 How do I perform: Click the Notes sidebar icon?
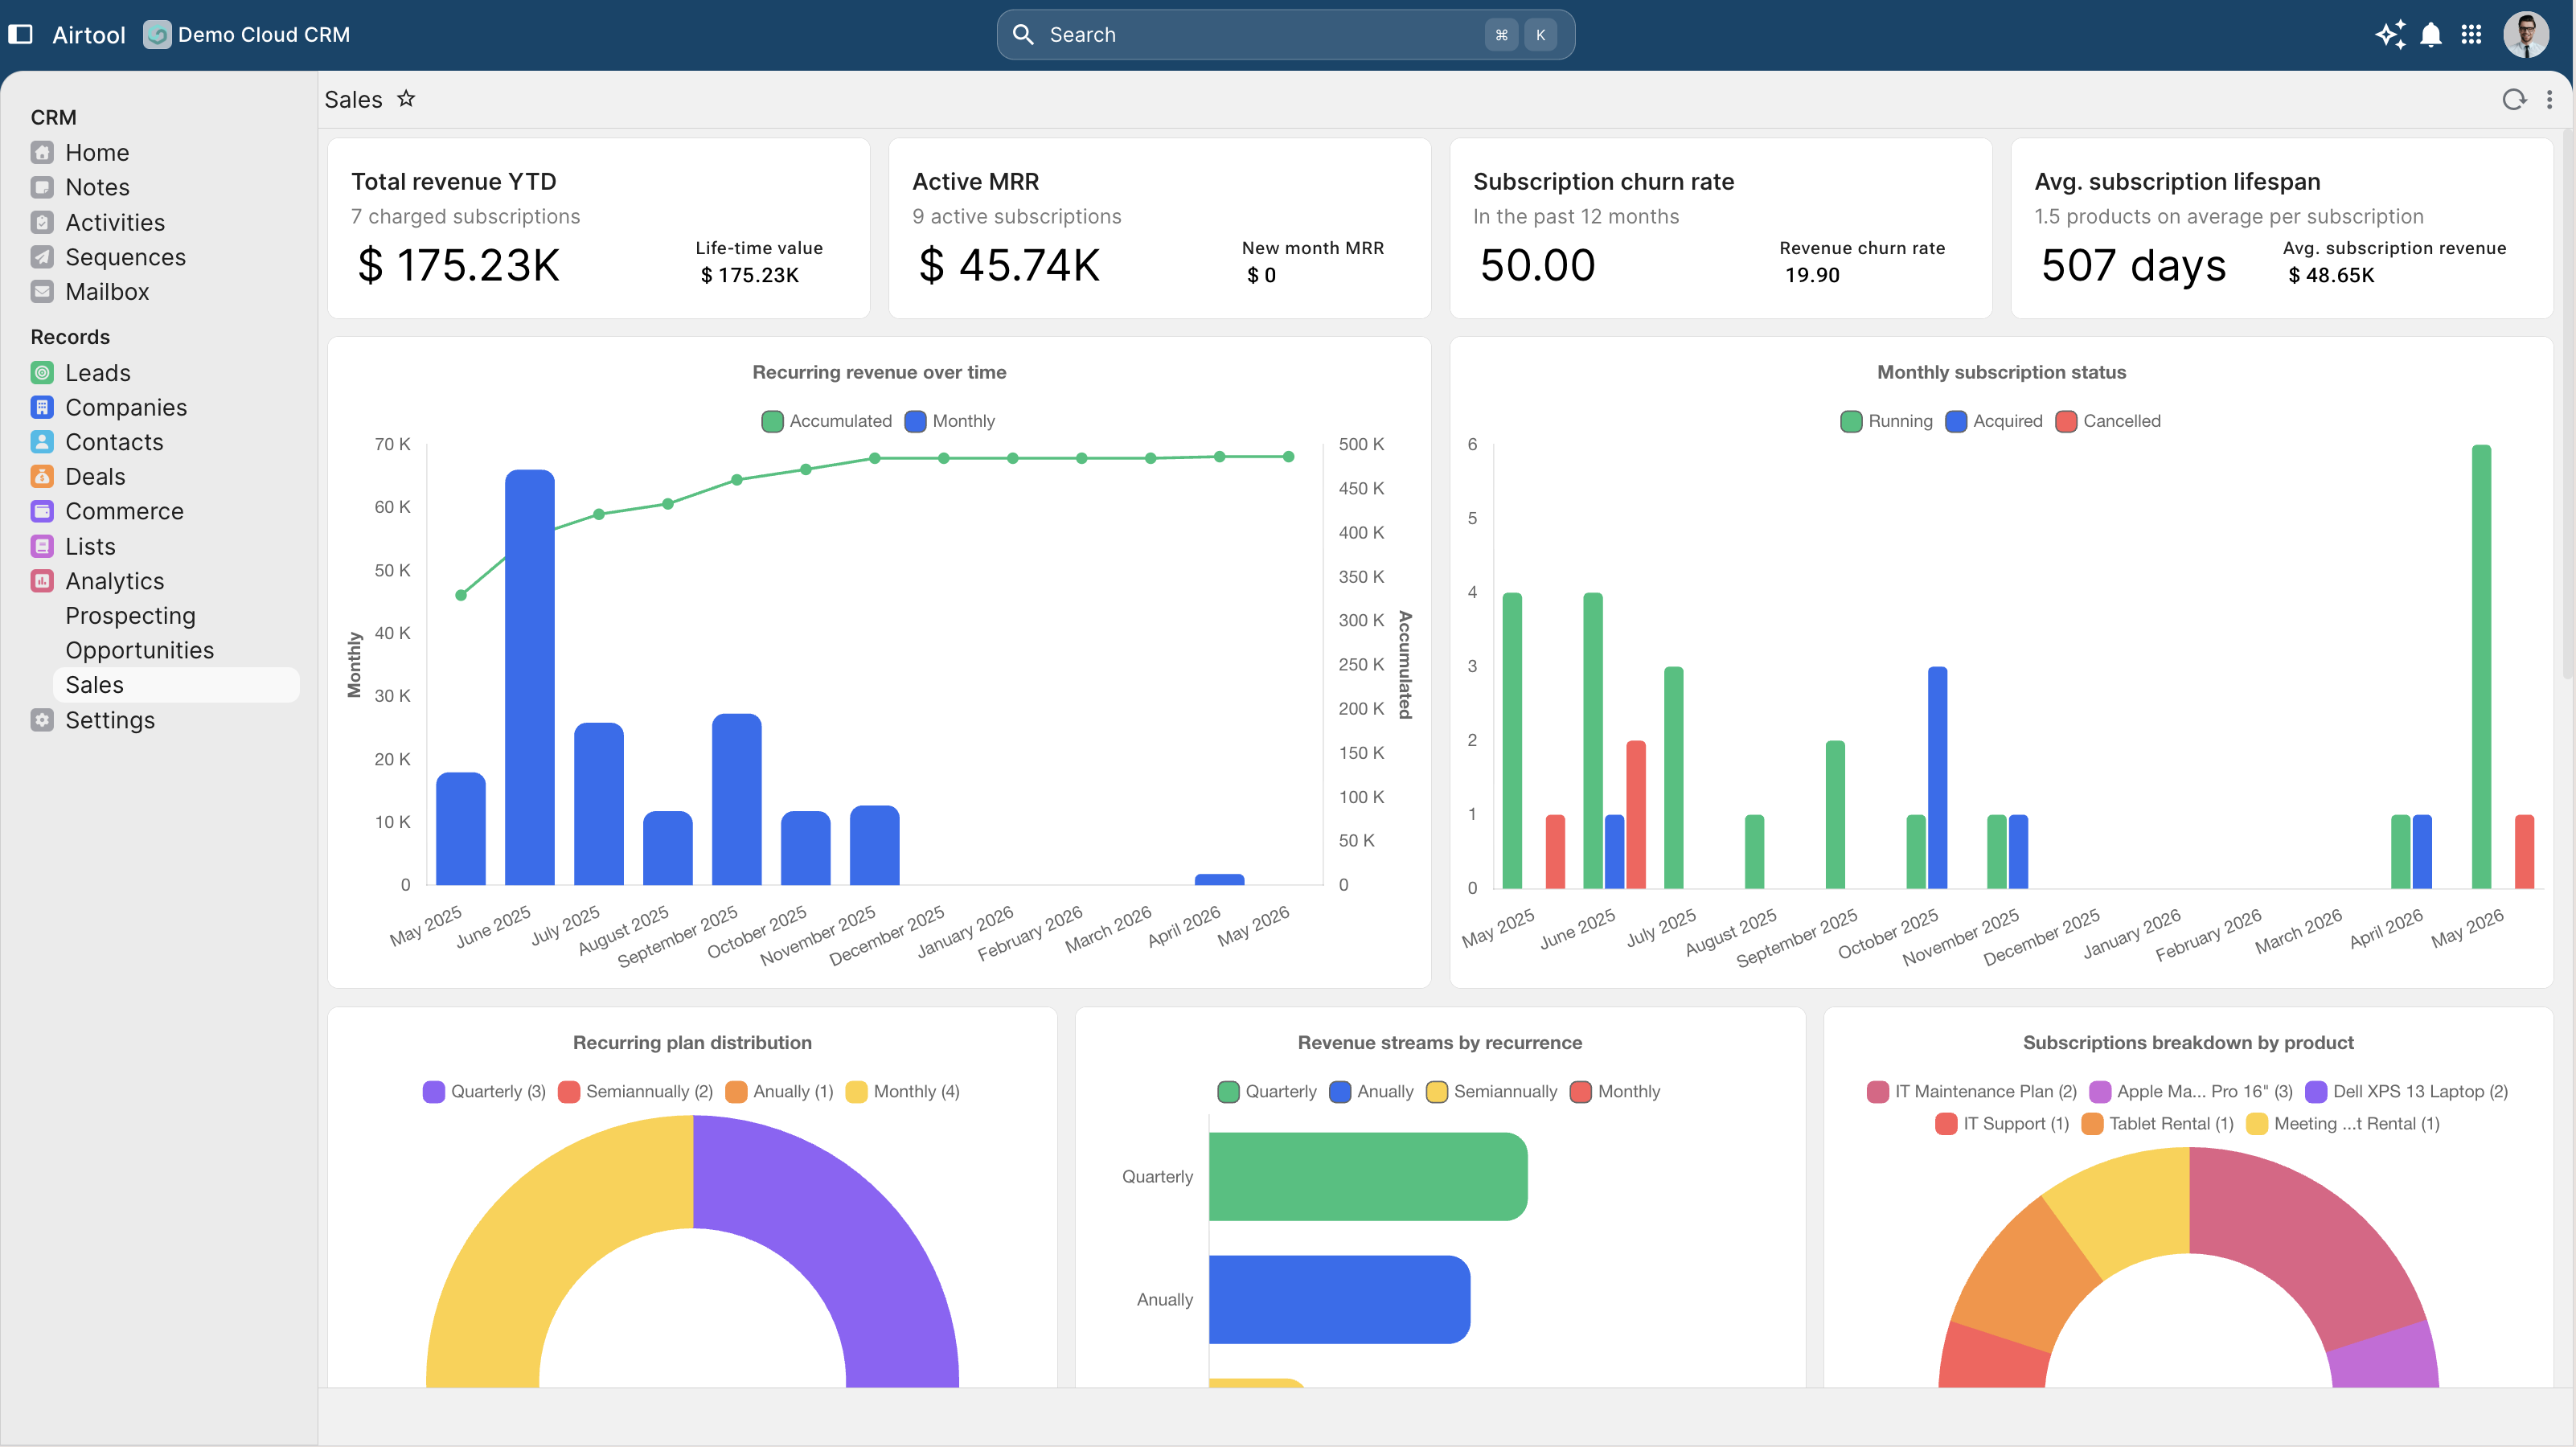tap(42, 187)
